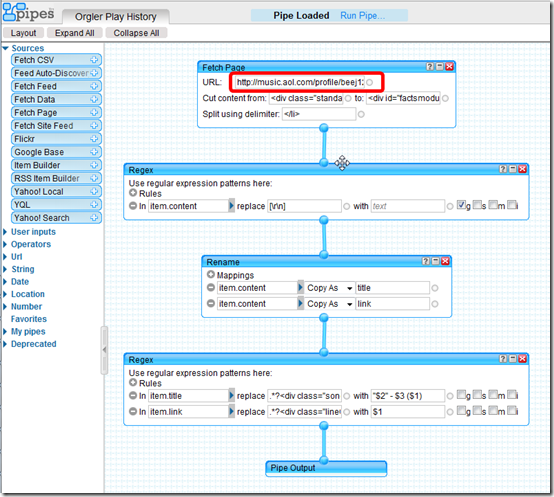Click the Layout menu button

click(x=23, y=33)
